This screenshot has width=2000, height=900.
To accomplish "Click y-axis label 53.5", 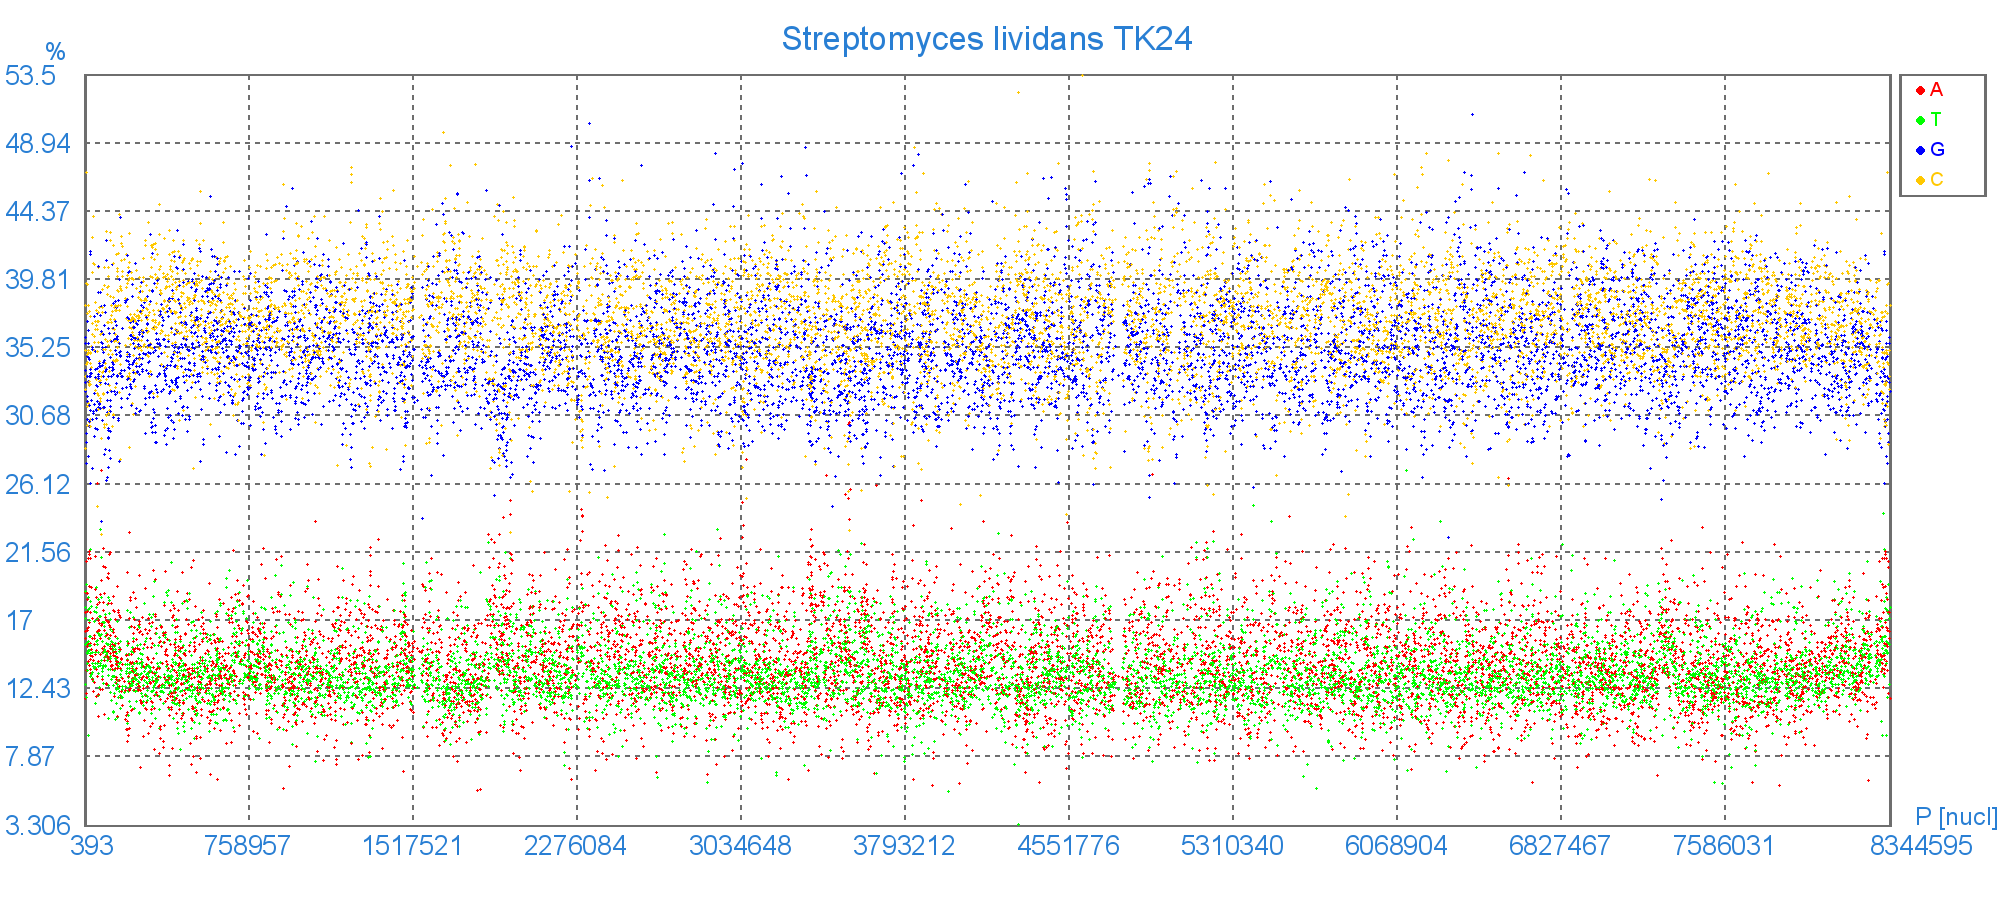I will pyautogui.click(x=31, y=75).
